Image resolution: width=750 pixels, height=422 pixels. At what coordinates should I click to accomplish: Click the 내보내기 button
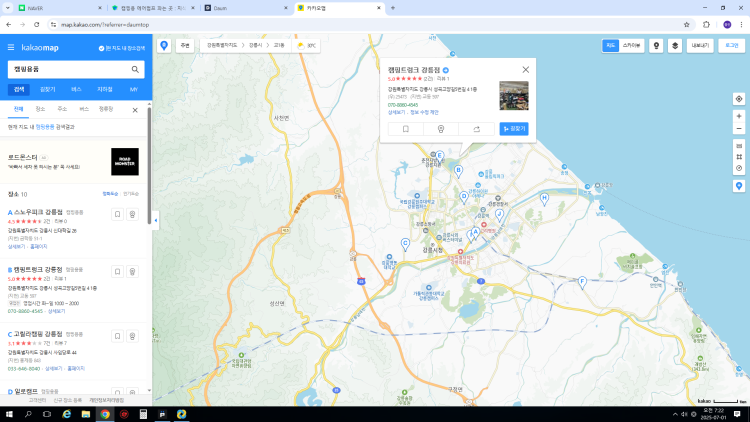tap(700, 45)
